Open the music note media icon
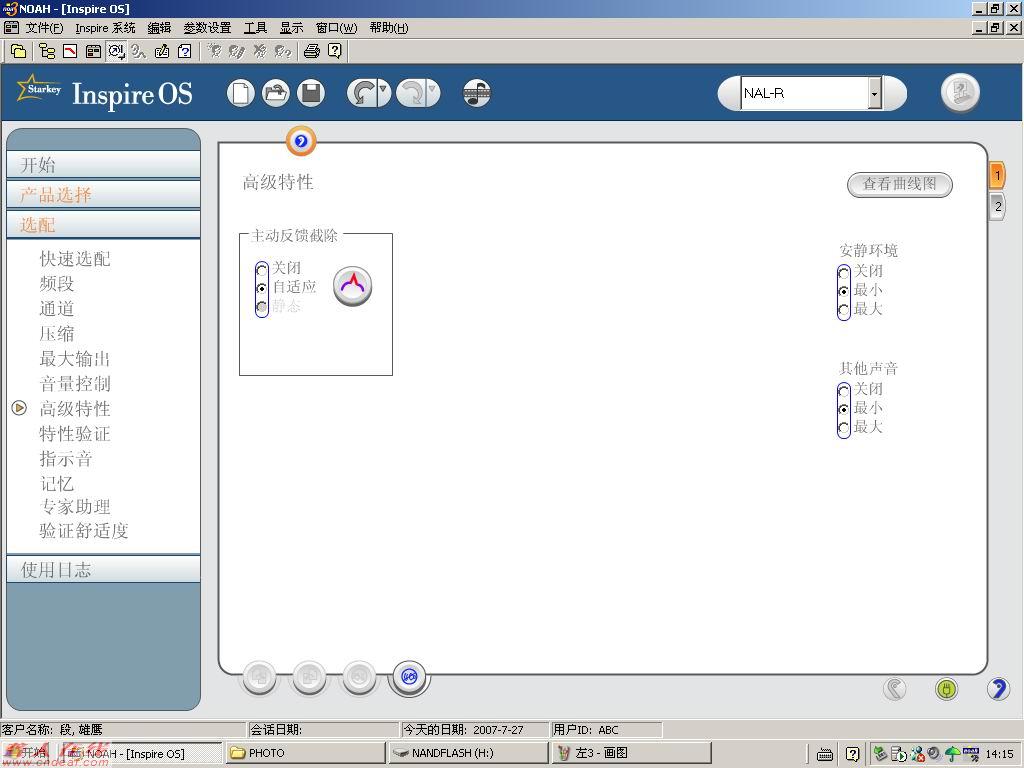The width and height of the screenshot is (1024, 768). pos(477,93)
